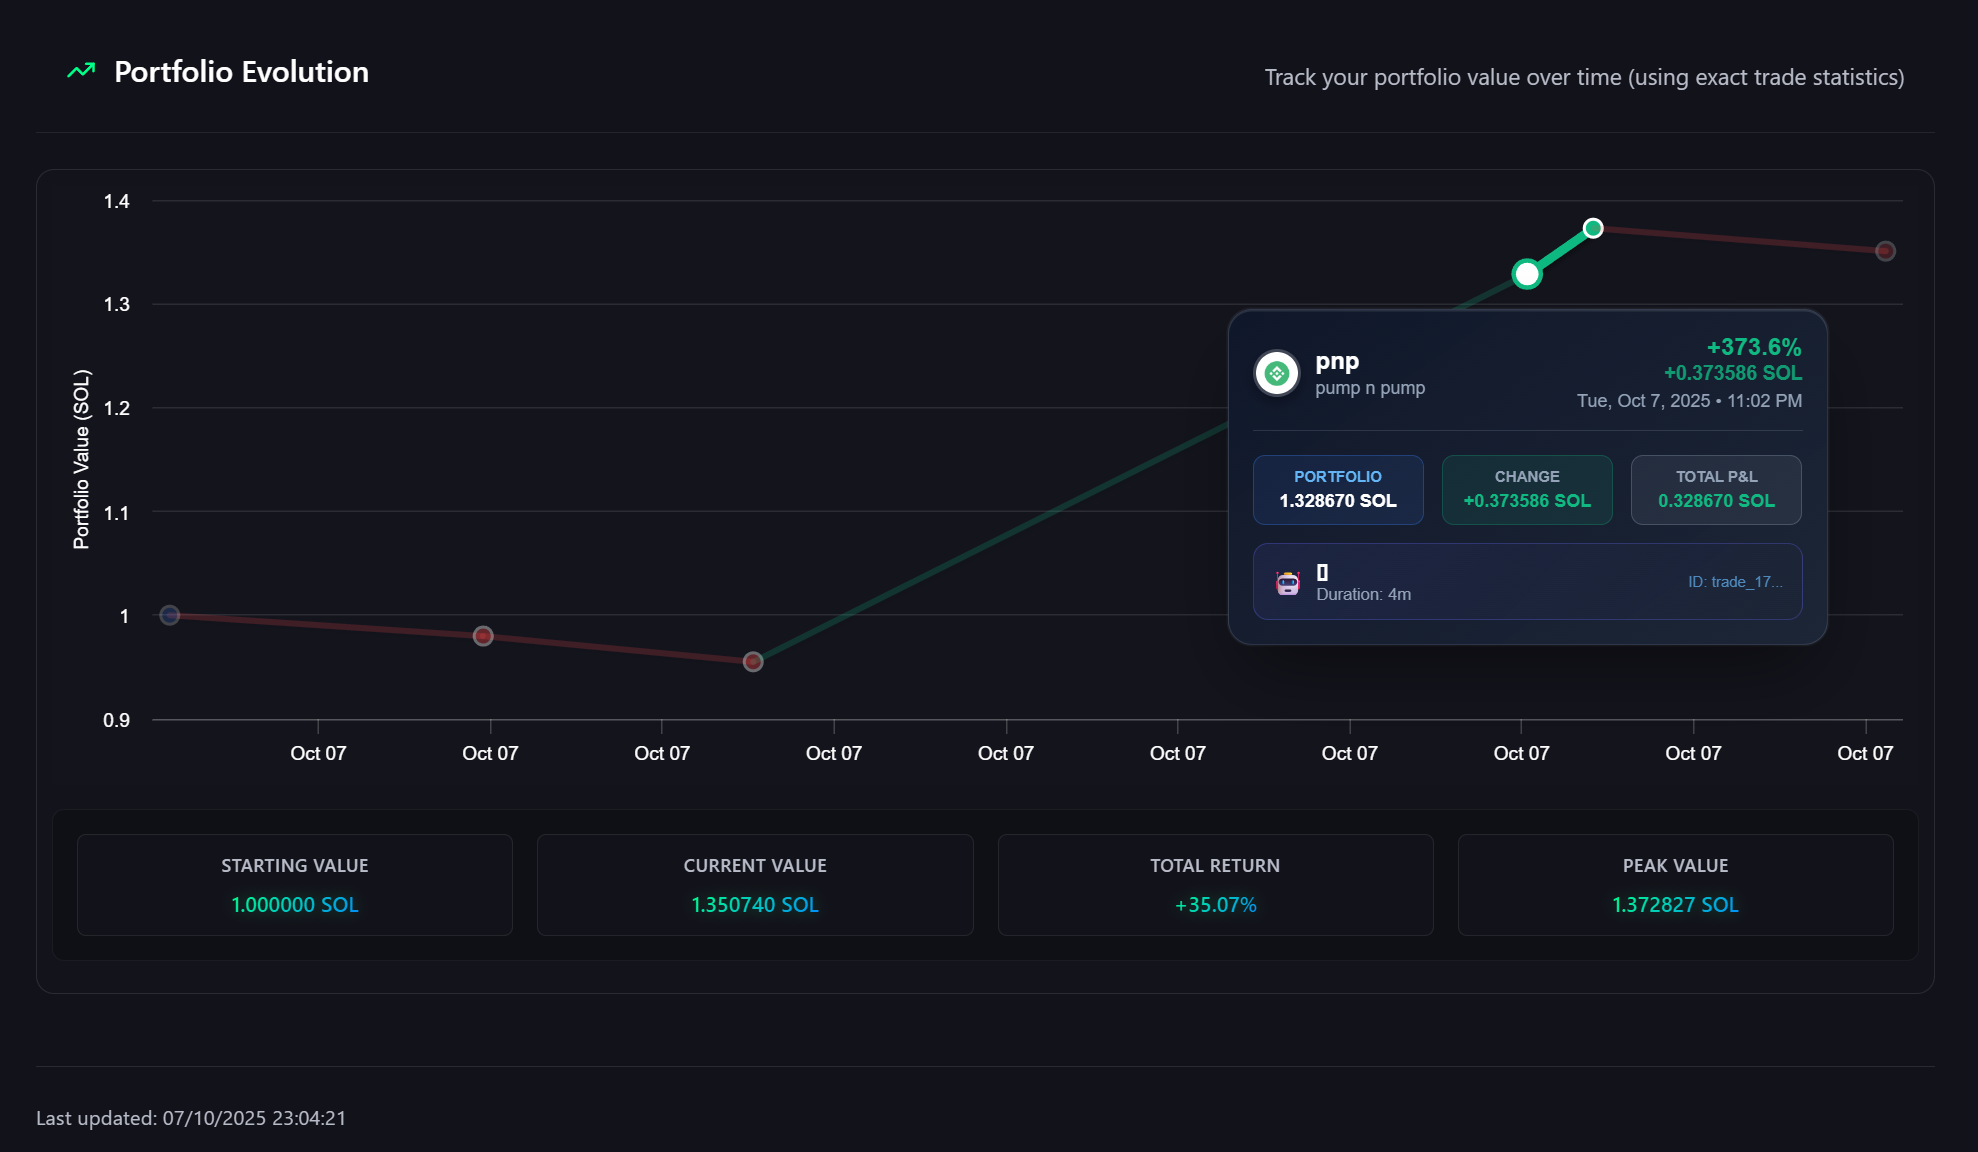Click the first blue data point at 1.0 SOL
This screenshot has height=1152, width=1978.
[x=169, y=616]
